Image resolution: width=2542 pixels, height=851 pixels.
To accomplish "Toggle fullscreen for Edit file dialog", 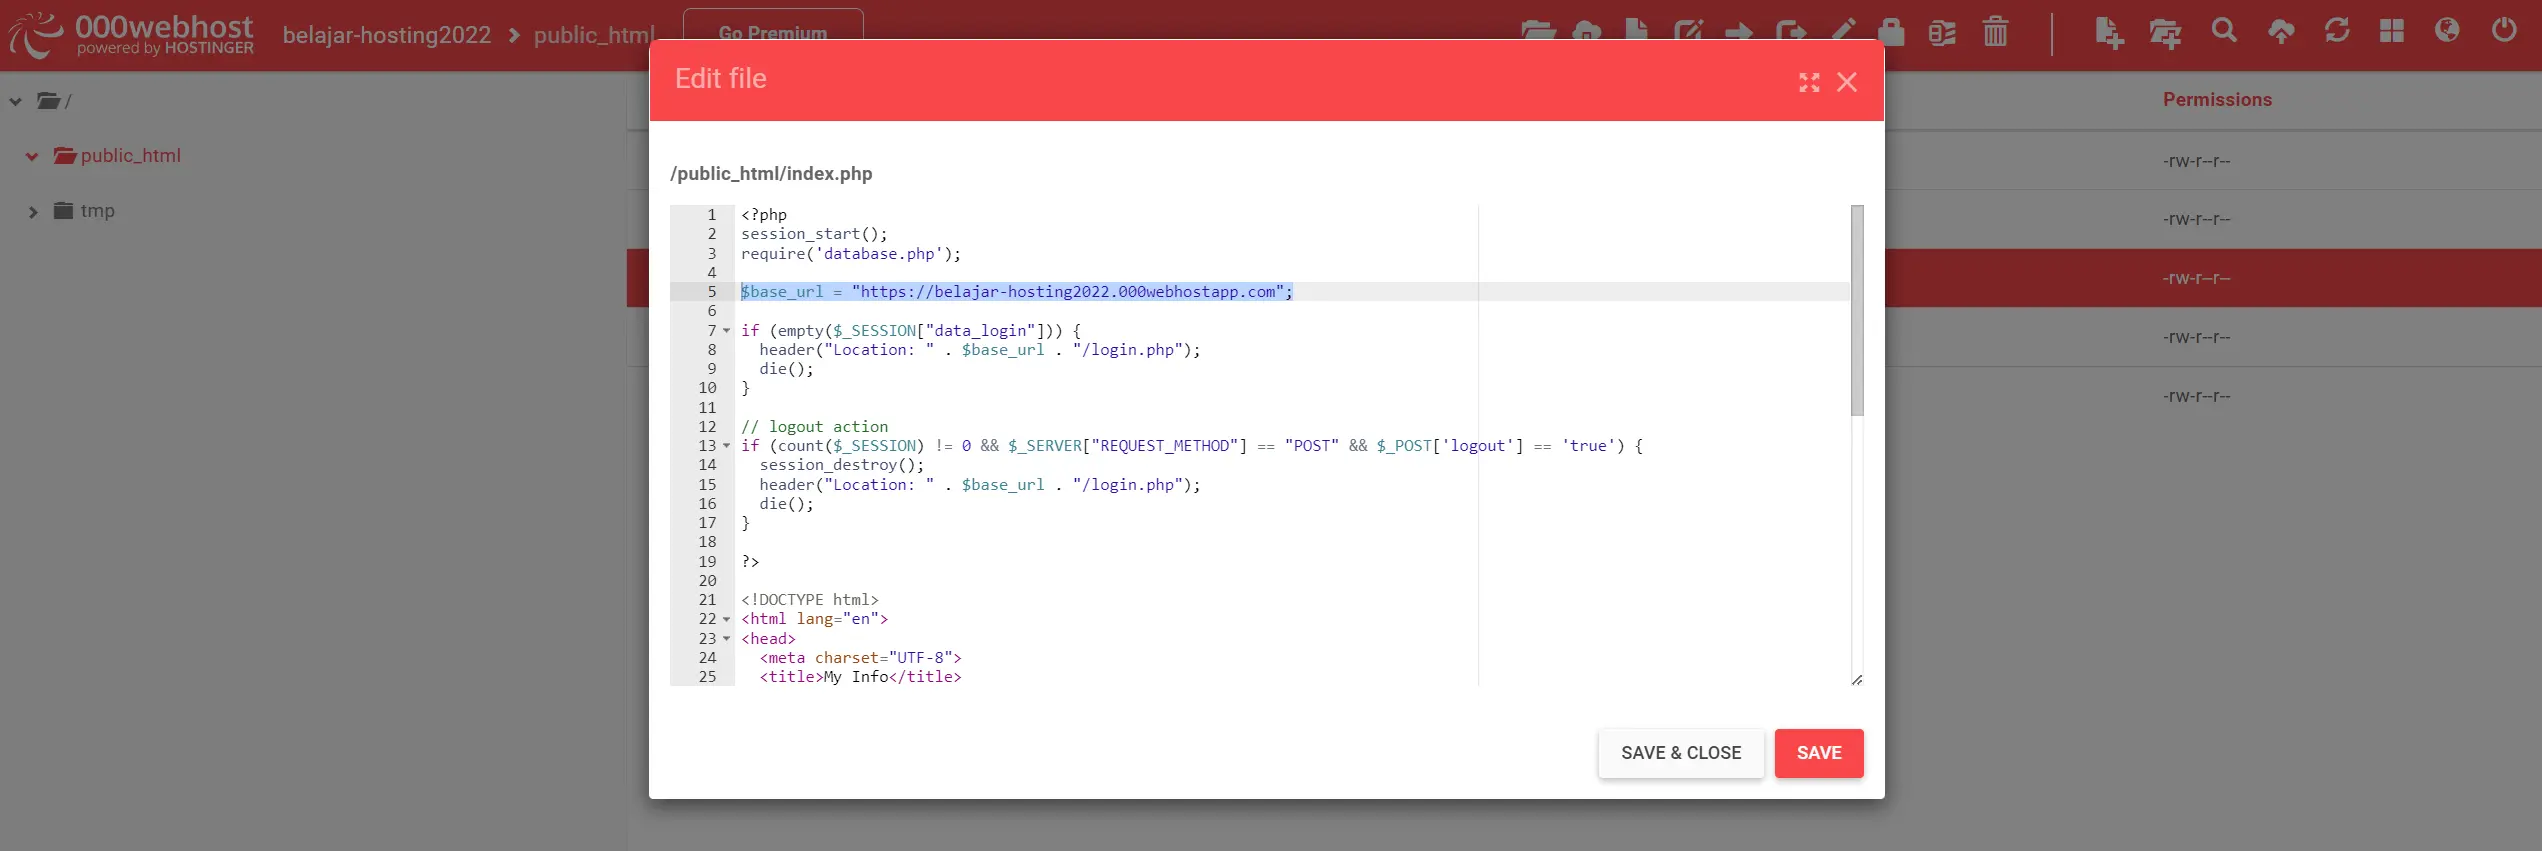I will tap(1809, 82).
